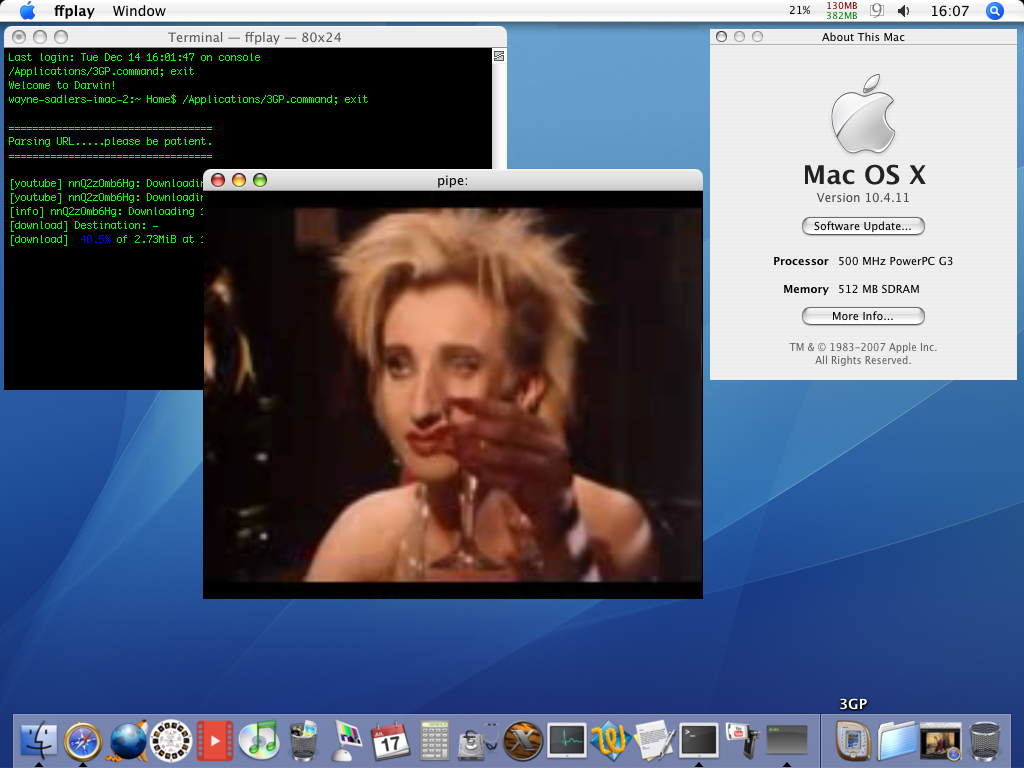Restore the minimized Safari window thumbnail
Image resolution: width=1024 pixels, height=768 pixels.
[941, 741]
